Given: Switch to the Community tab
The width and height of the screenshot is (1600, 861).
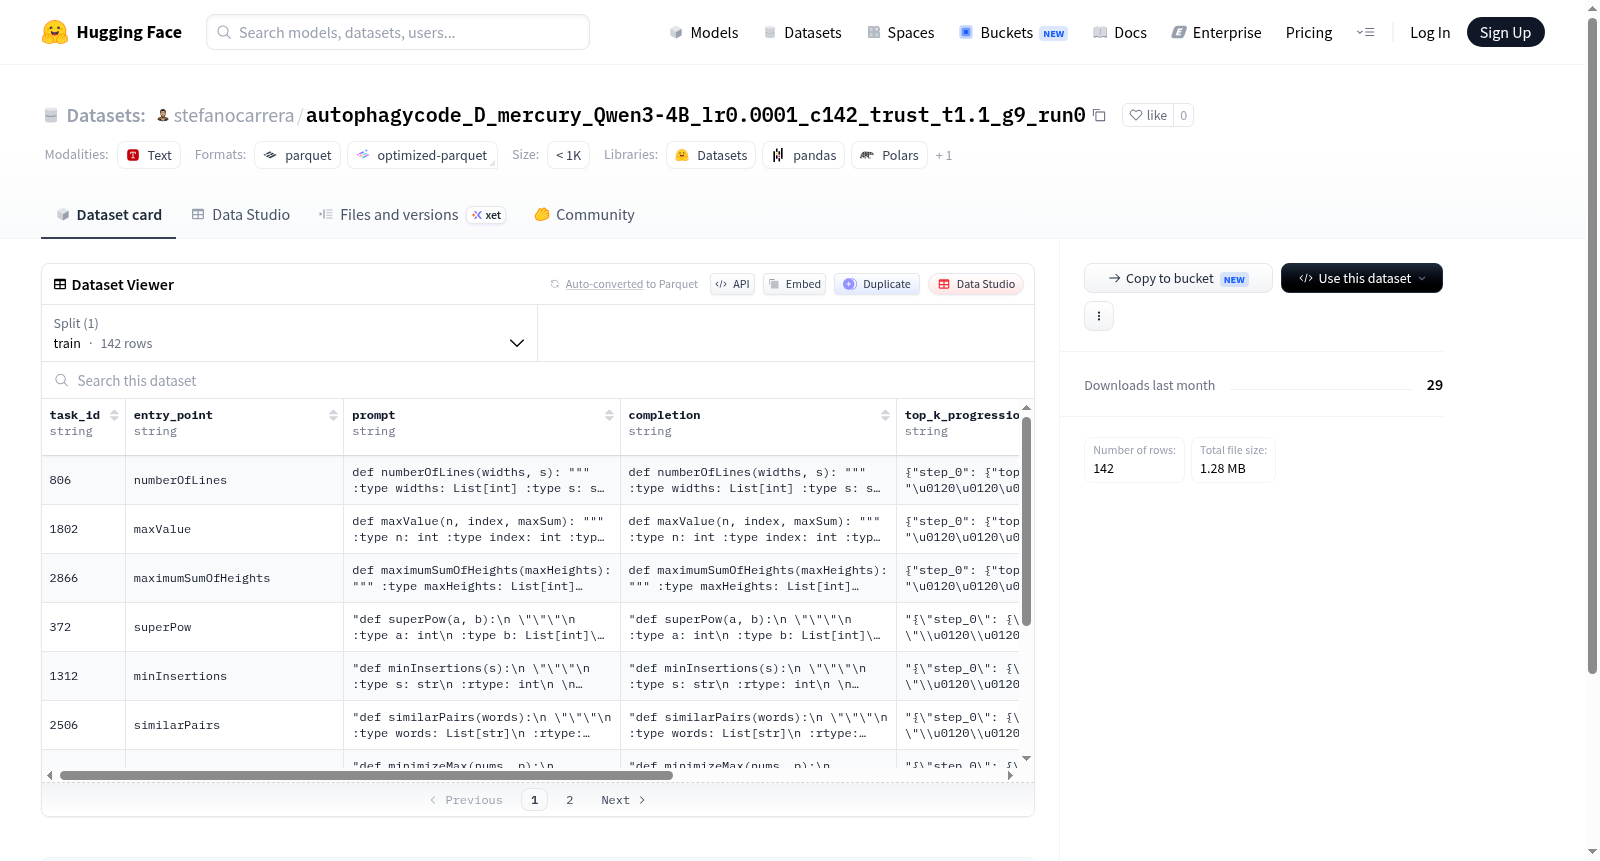Looking at the screenshot, I should pyautogui.click(x=584, y=214).
